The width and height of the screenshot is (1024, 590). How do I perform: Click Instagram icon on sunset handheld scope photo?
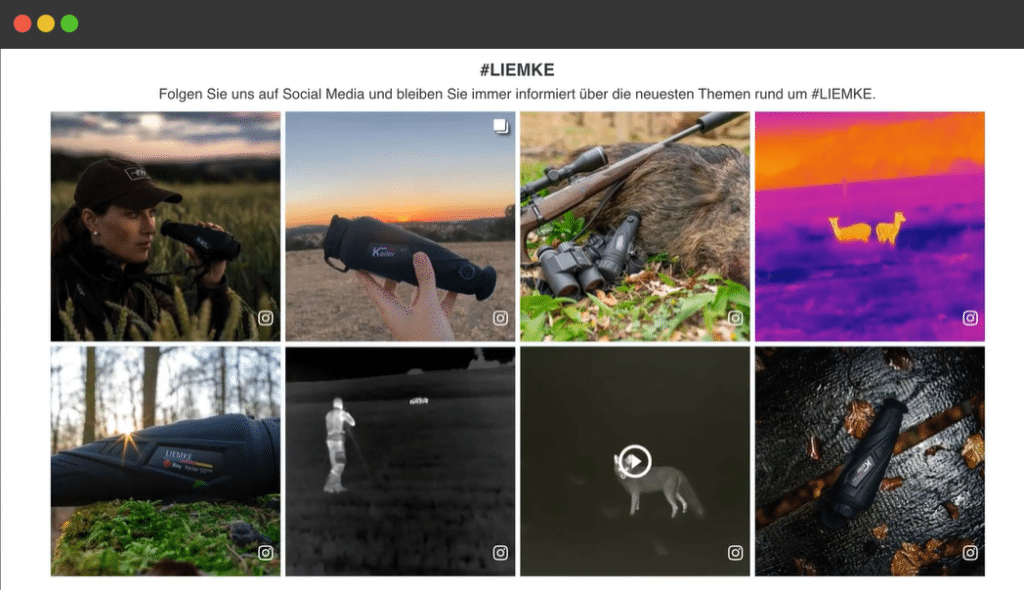500,318
